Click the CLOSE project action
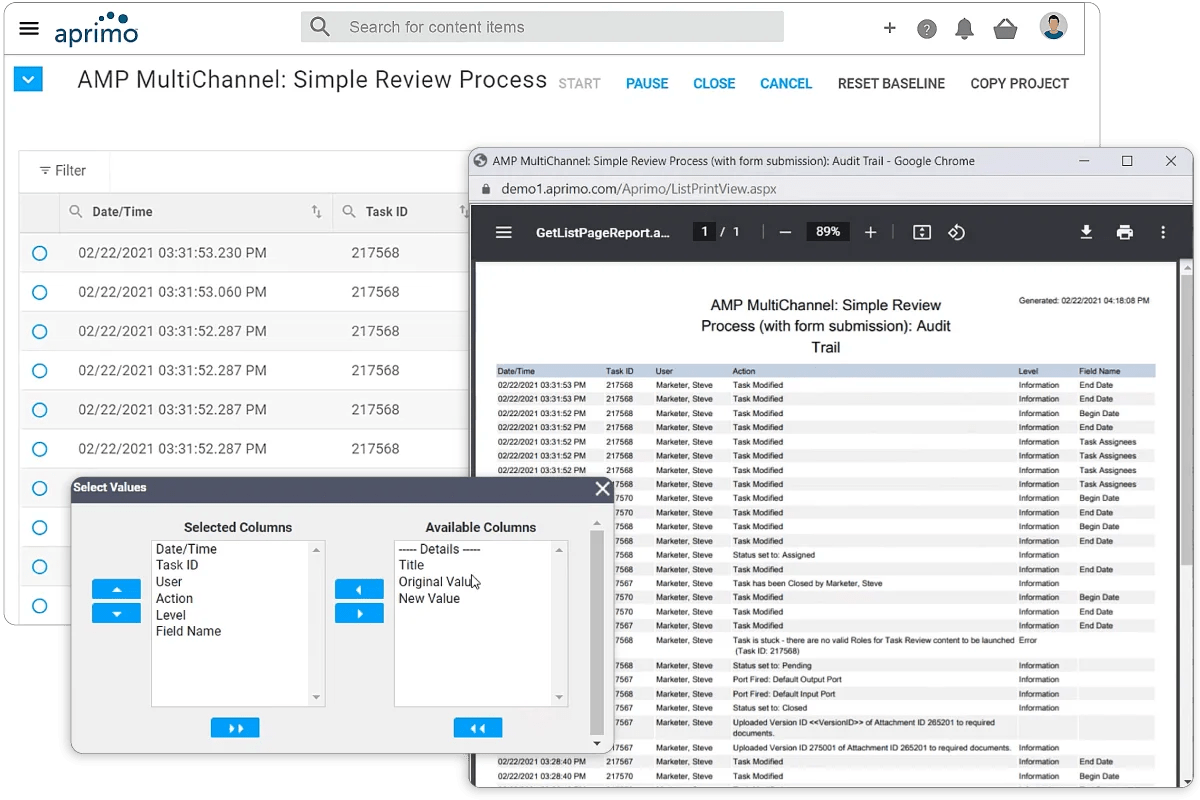 (x=714, y=84)
